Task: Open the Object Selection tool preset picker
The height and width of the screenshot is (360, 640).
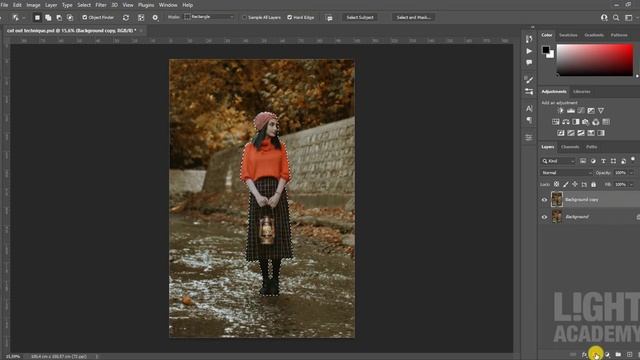Action: (x=18, y=18)
